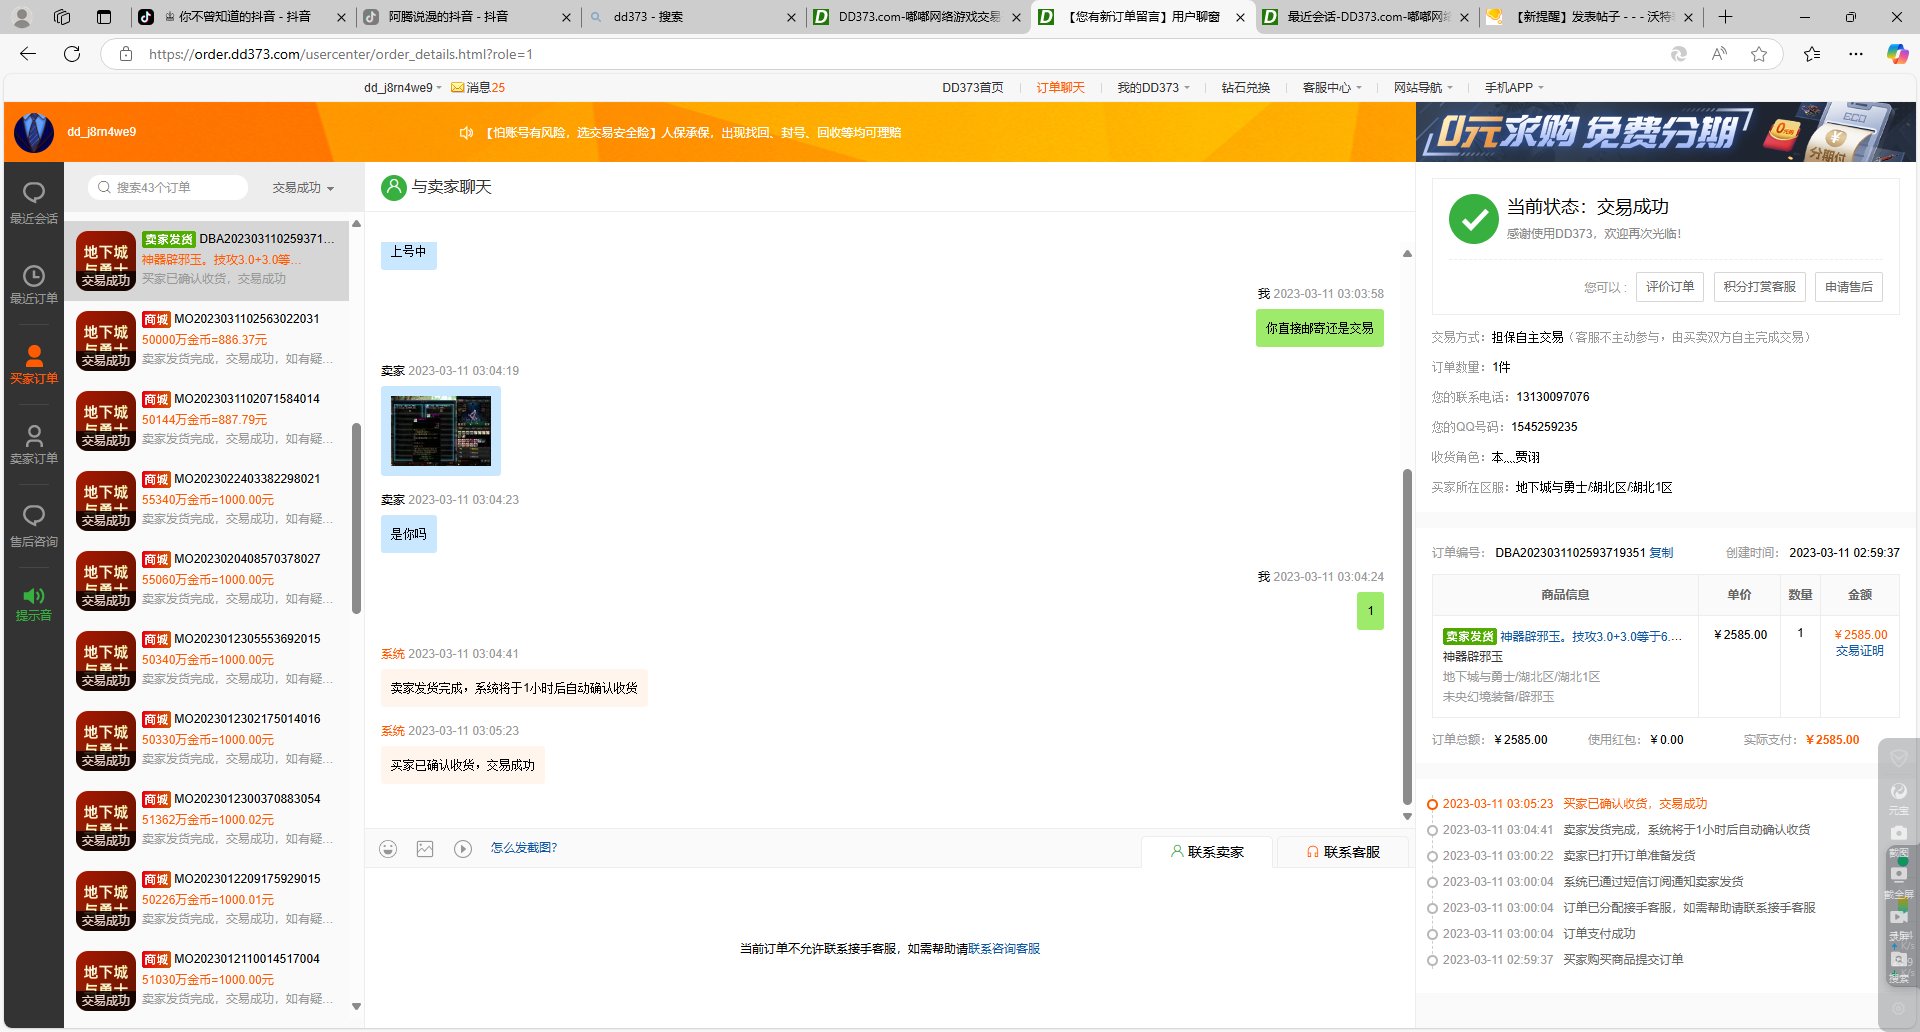Select 卖家订单 in the sidebar
Viewport: 1920px width, 1032px height.
(34, 444)
